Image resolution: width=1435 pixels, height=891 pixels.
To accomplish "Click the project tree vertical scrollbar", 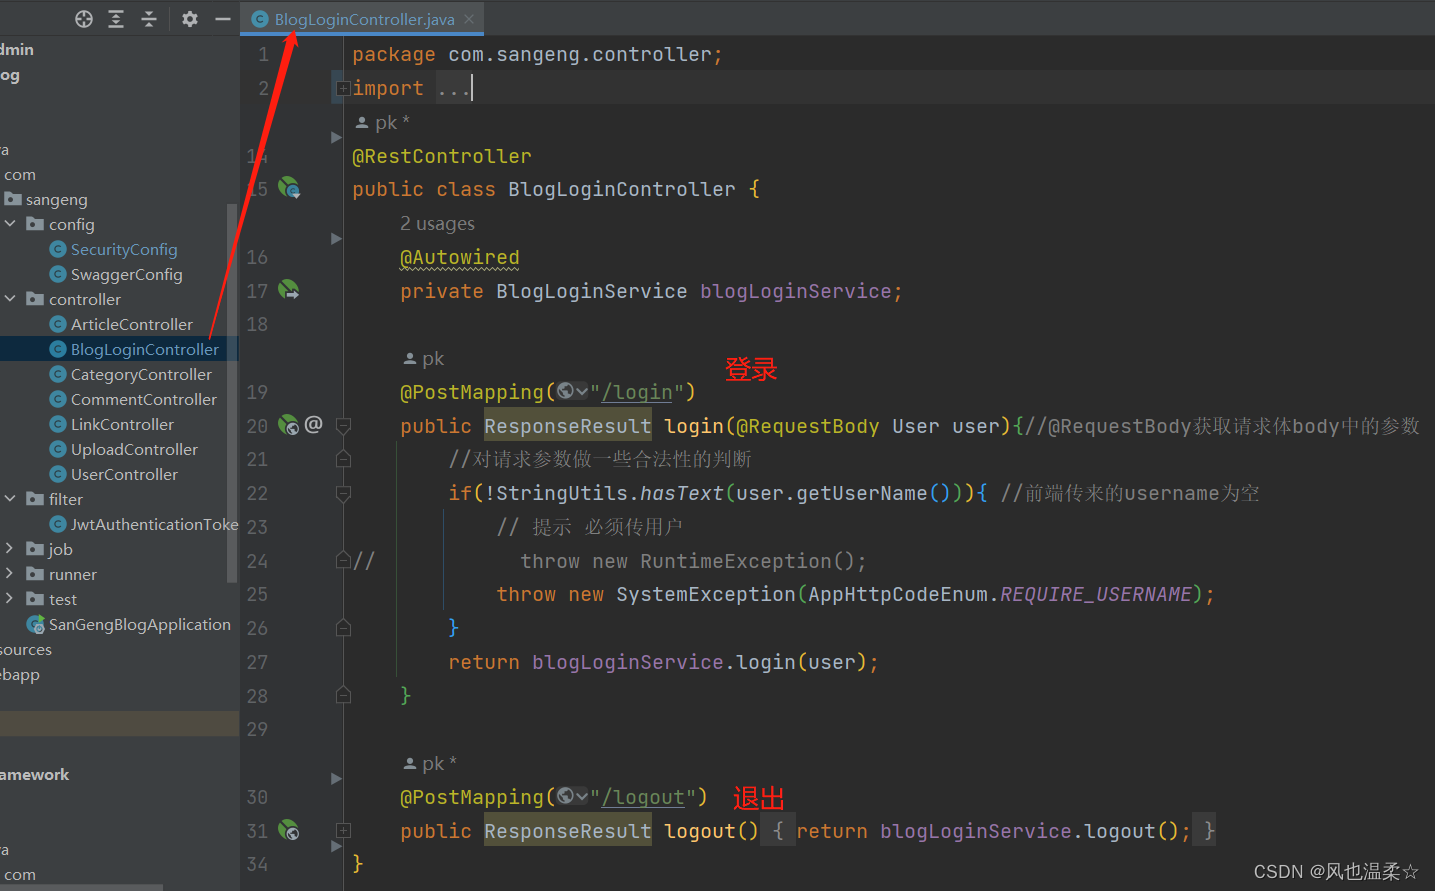I will (232, 392).
